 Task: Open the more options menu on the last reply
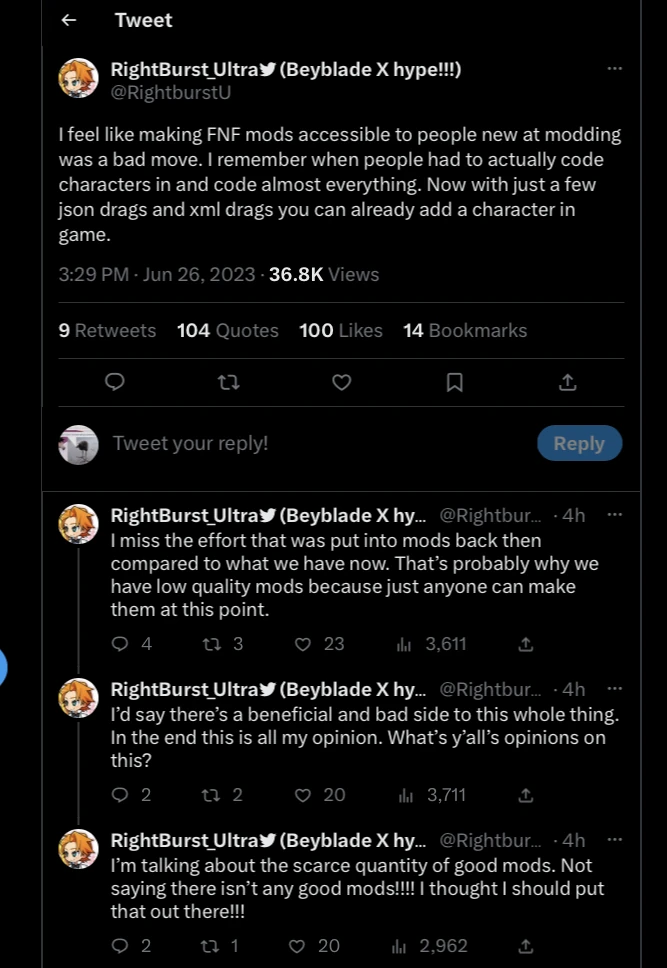[x=615, y=839]
